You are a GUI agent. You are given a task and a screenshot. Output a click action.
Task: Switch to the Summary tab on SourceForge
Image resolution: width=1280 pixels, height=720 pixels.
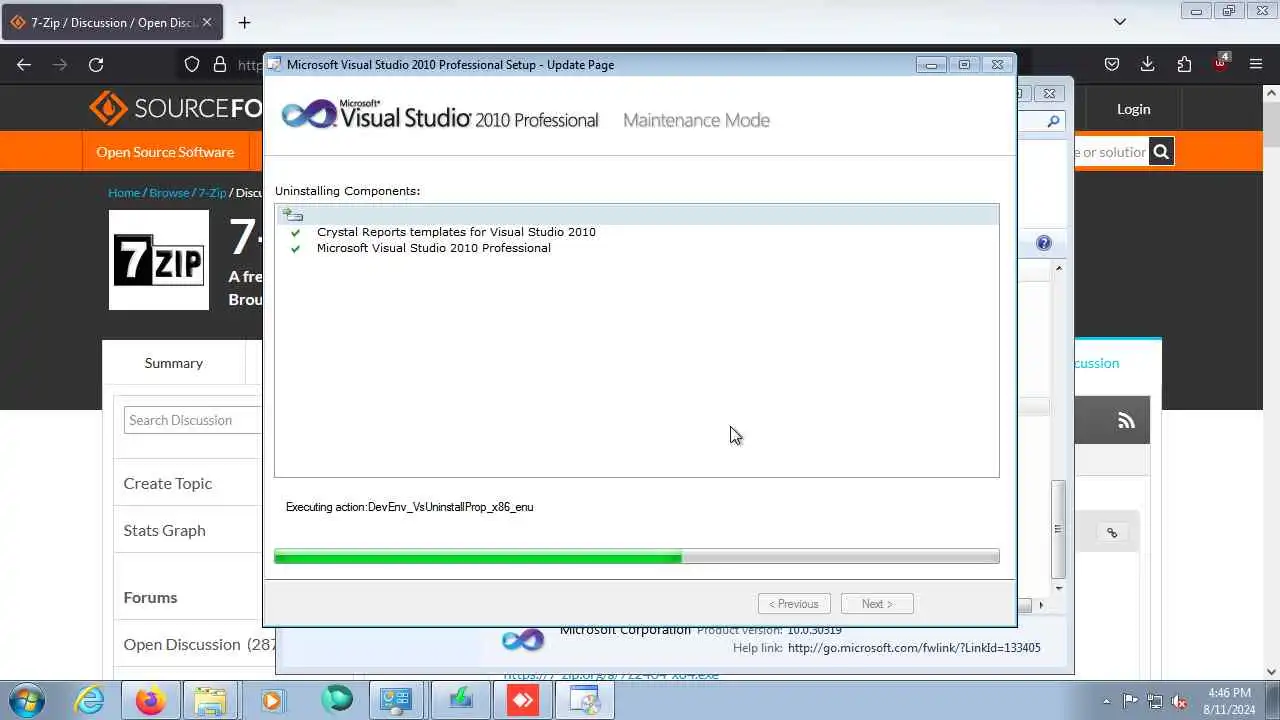click(x=173, y=363)
